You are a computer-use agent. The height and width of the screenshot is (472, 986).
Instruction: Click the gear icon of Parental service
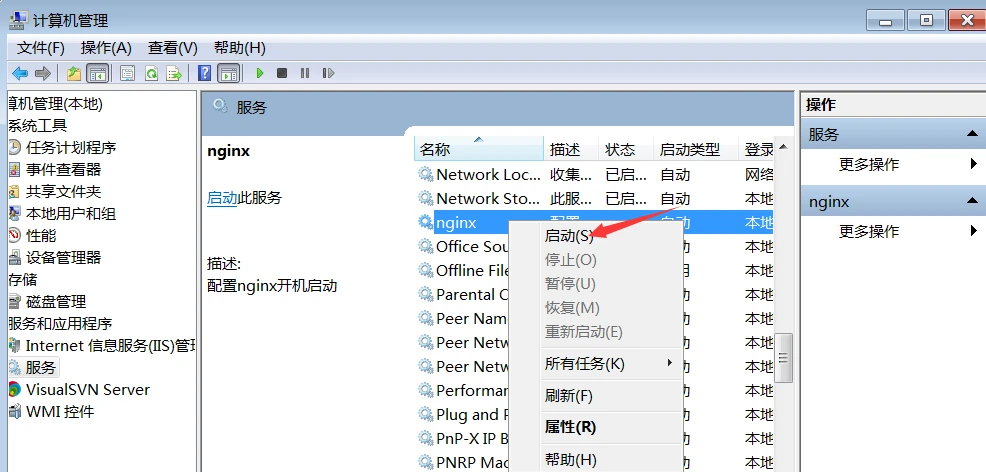(x=426, y=295)
